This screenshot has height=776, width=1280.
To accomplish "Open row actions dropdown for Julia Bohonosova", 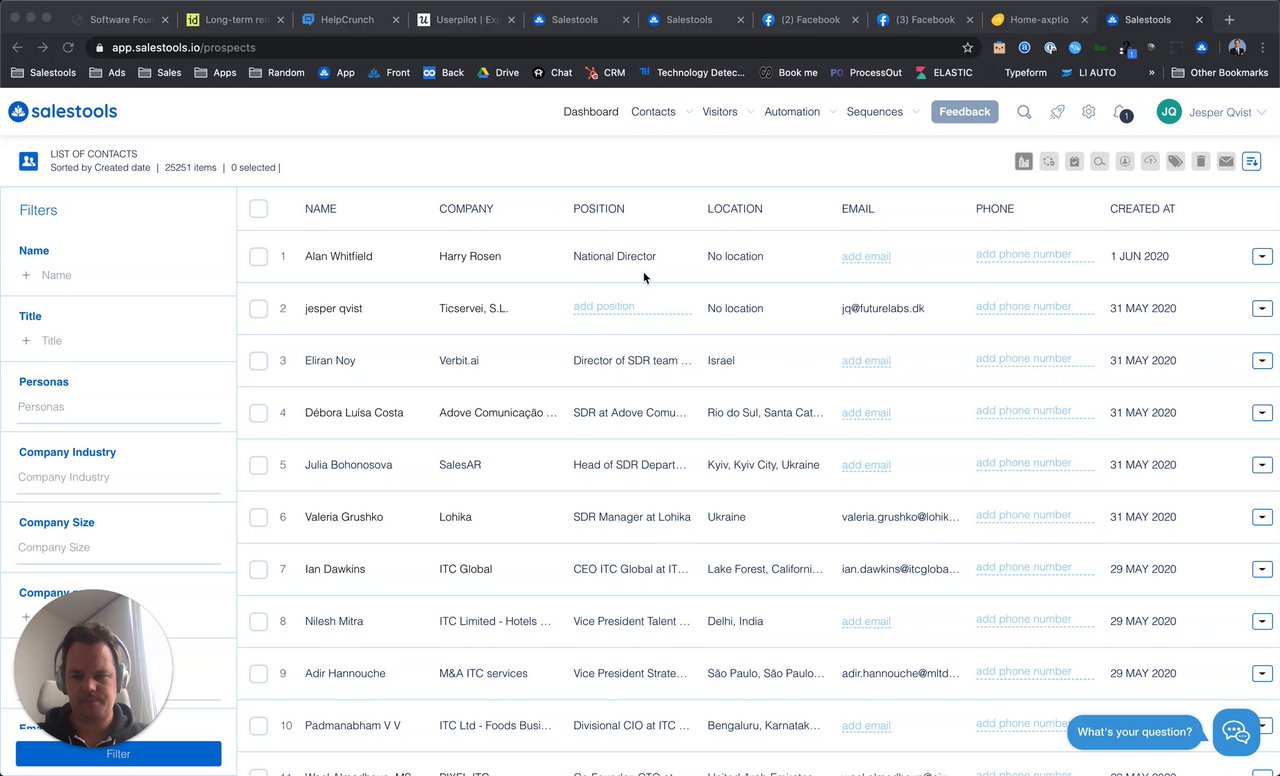I will click(1262, 465).
